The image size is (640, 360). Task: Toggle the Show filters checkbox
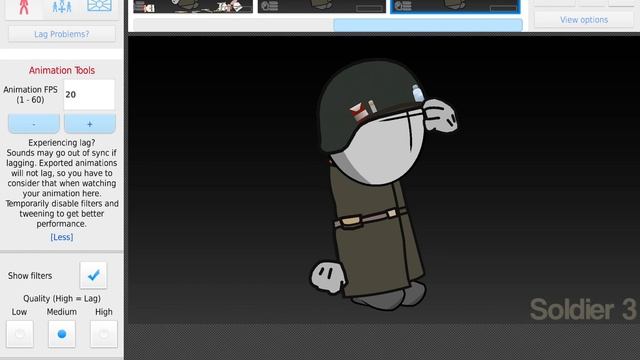tap(93, 275)
